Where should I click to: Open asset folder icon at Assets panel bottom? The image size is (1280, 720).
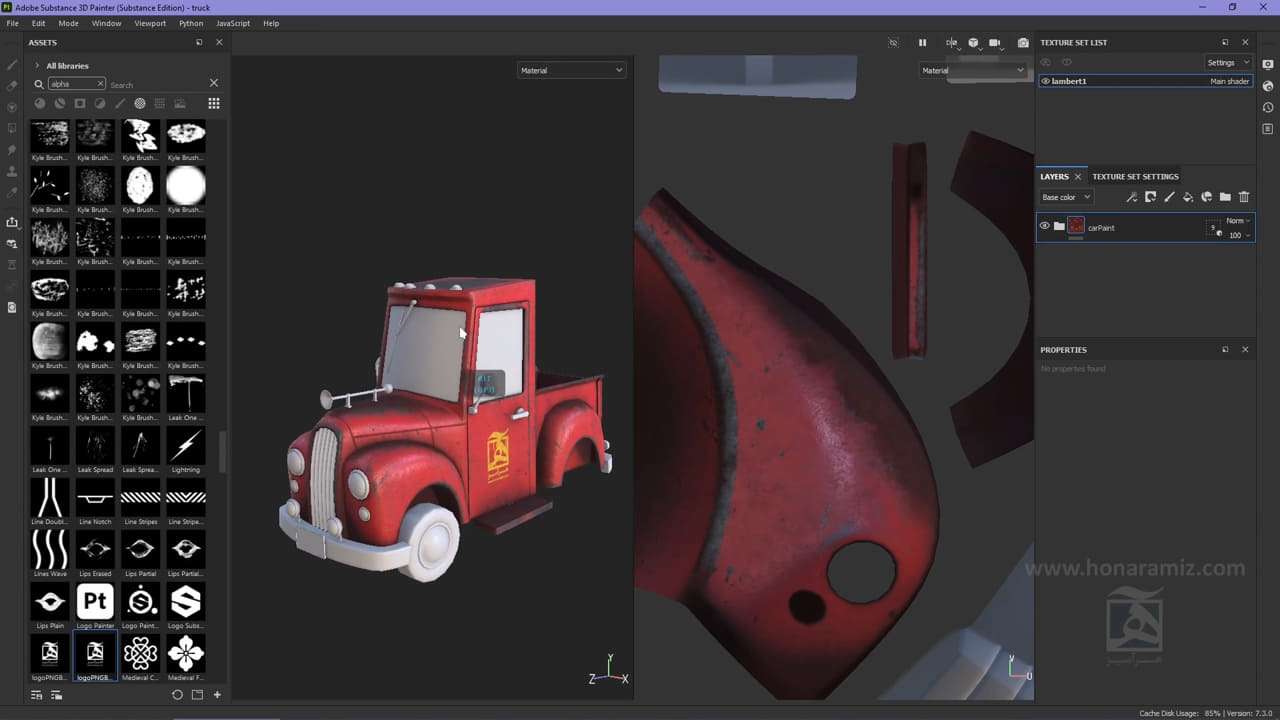coord(197,695)
